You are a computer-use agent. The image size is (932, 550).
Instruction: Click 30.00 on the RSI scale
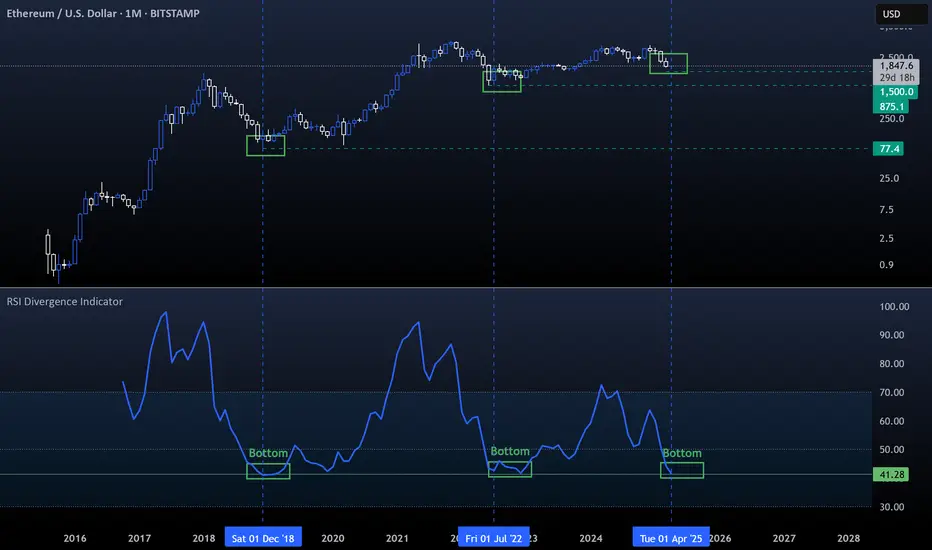892,507
